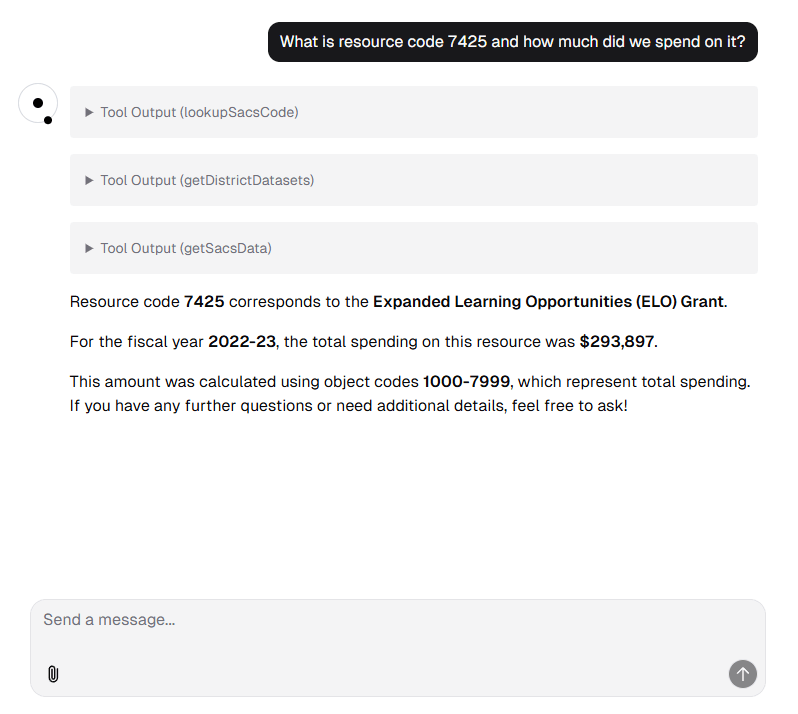798x714 pixels.
Task: Click the sentence starting 'If you have any further questions'
Action: point(349,406)
